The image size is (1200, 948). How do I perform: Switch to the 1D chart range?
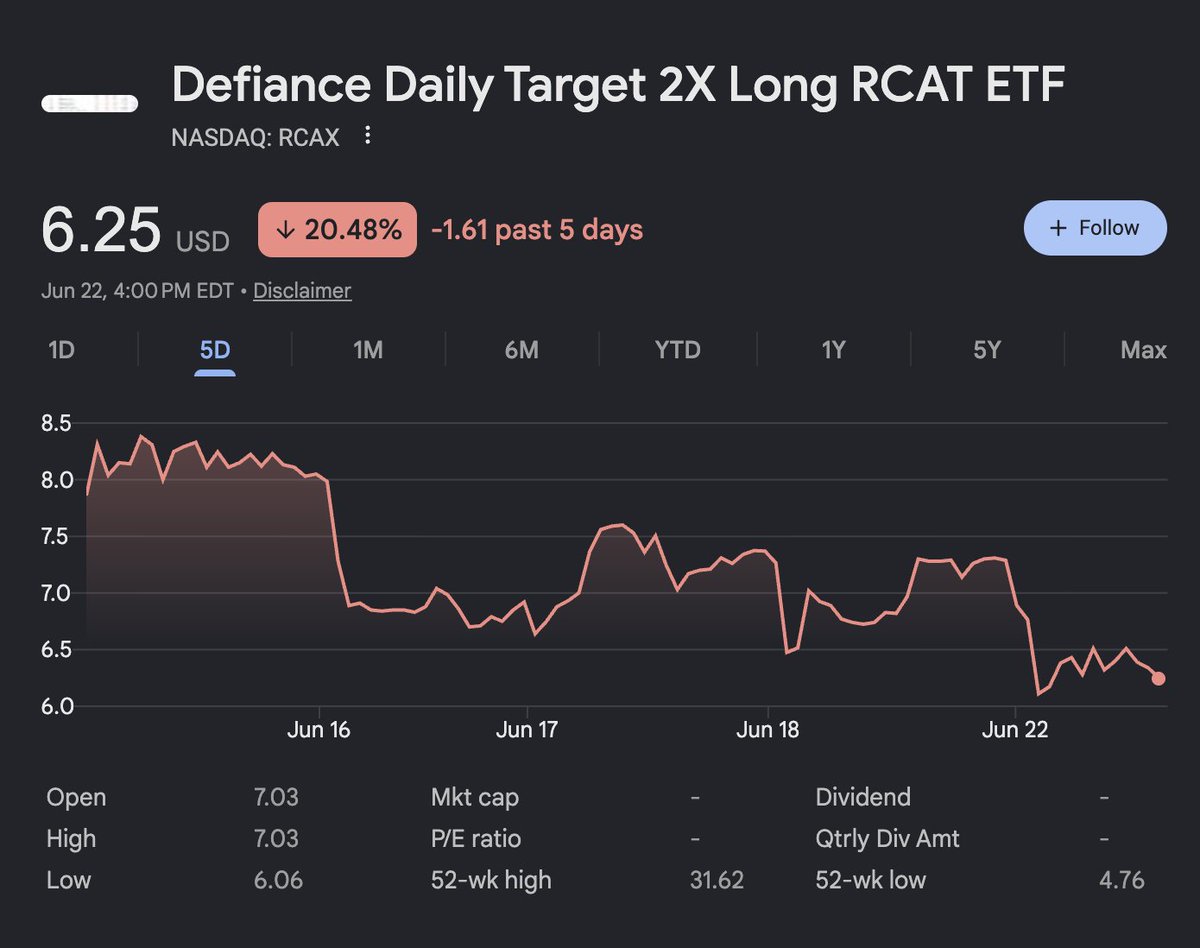(x=61, y=350)
